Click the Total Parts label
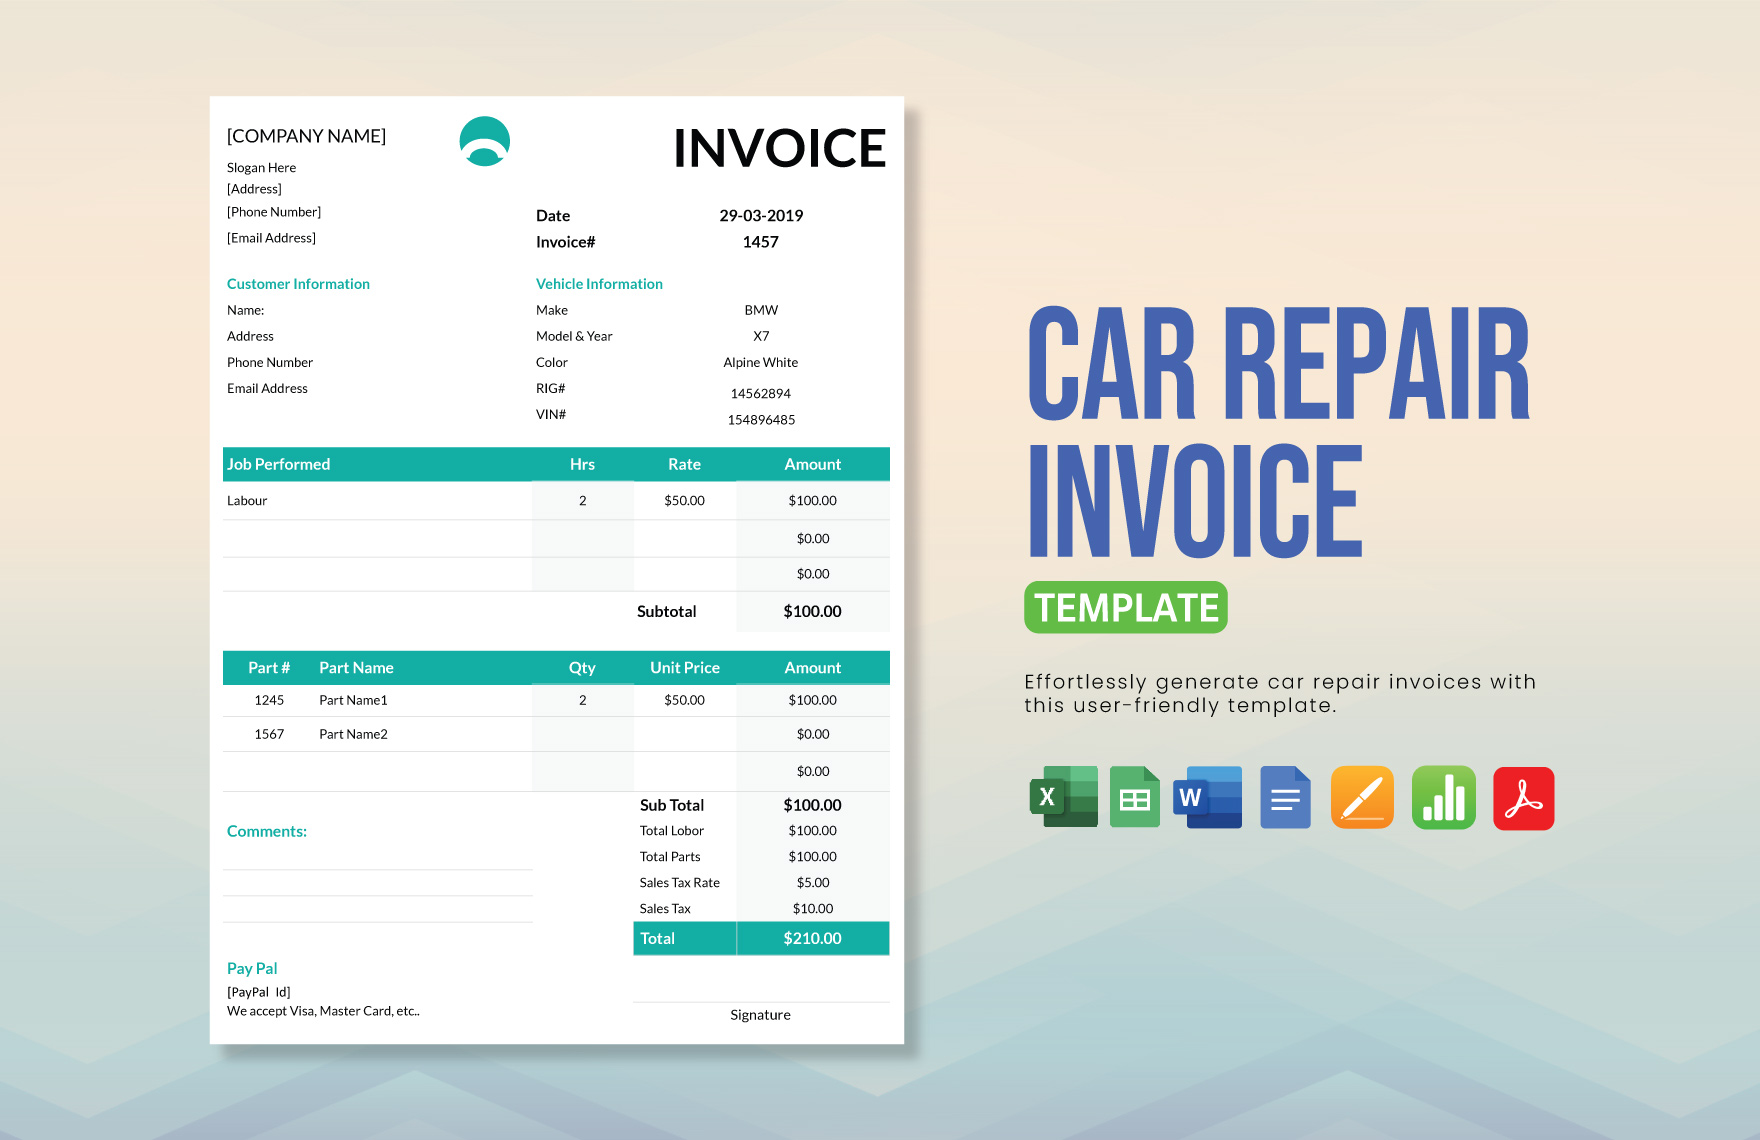 pyautogui.click(x=670, y=857)
